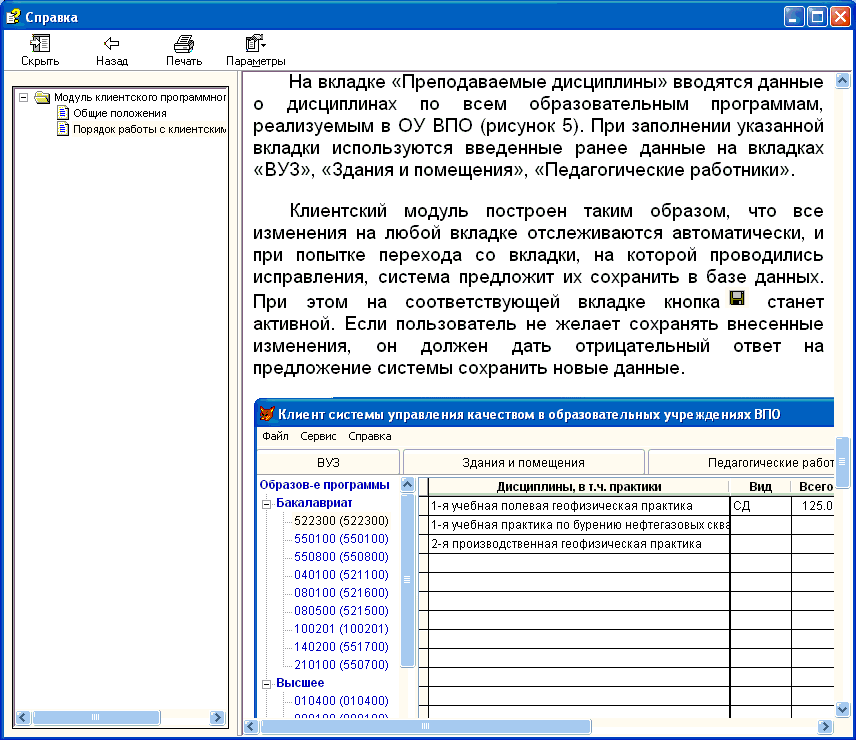The height and width of the screenshot is (740, 856).
Task: Select program 080100 (521600)
Action: [341, 593]
